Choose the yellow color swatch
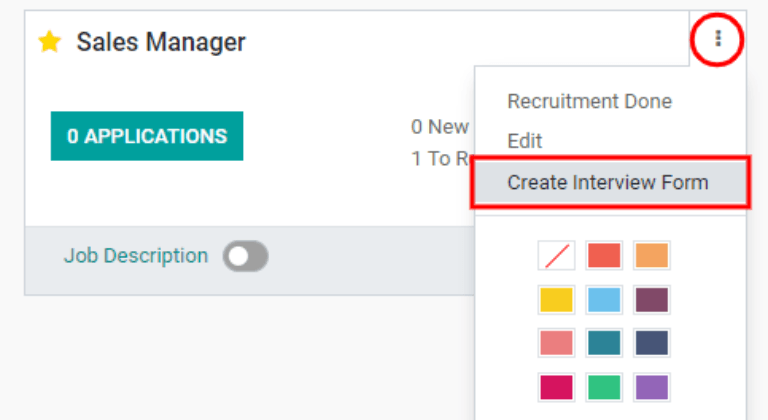Image resolution: width=768 pixels, height=420 pixels. pyautogui.click(x=556, y=299)
